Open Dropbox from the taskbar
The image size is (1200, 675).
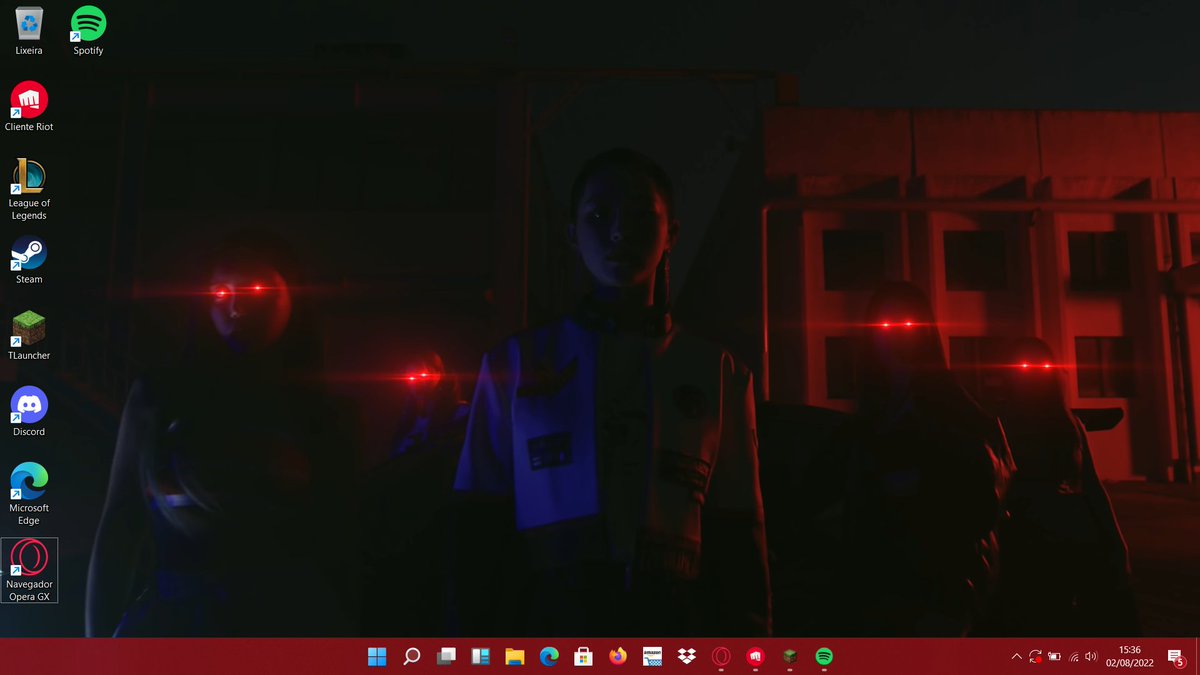686,657
